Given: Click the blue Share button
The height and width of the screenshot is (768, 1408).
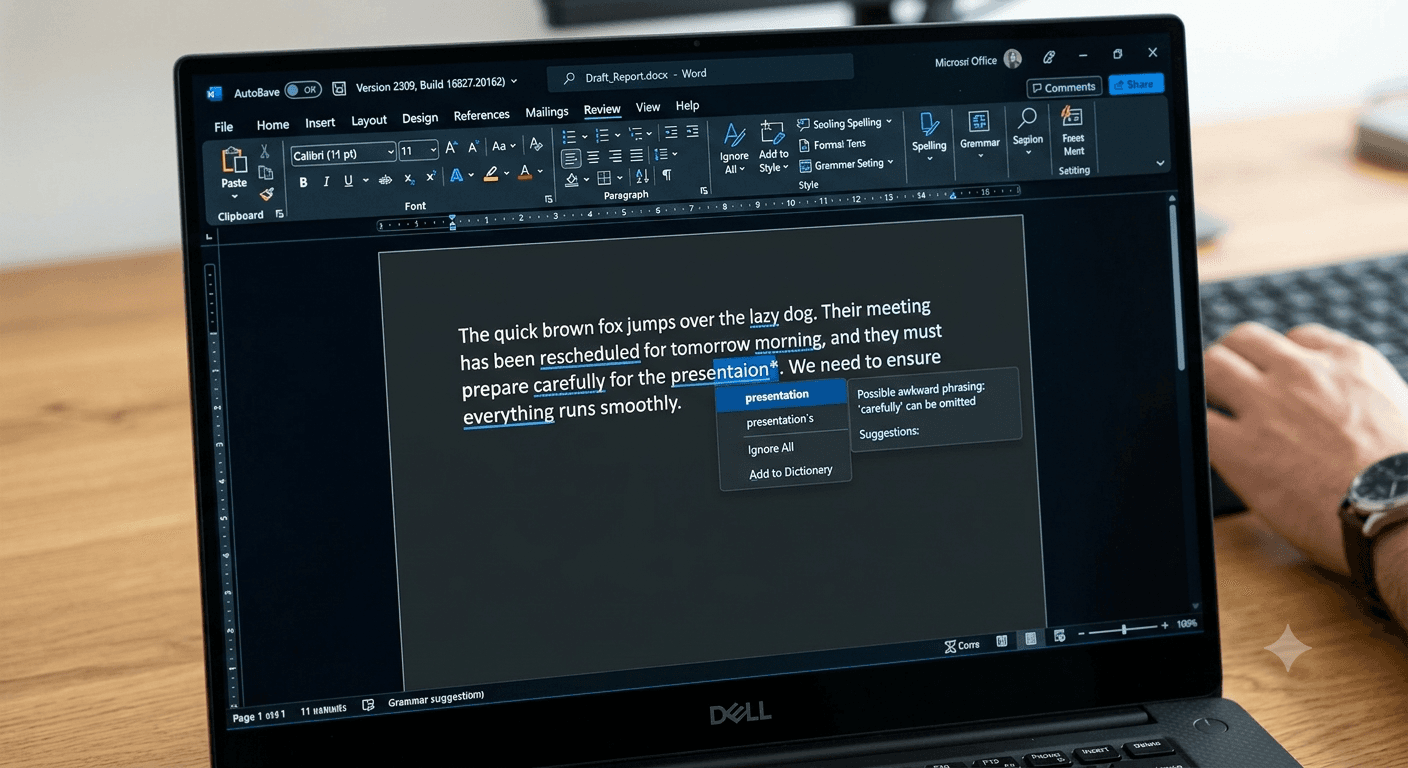Looking at the screenshot, I should pyautogui.click(x=1135, y=85).
